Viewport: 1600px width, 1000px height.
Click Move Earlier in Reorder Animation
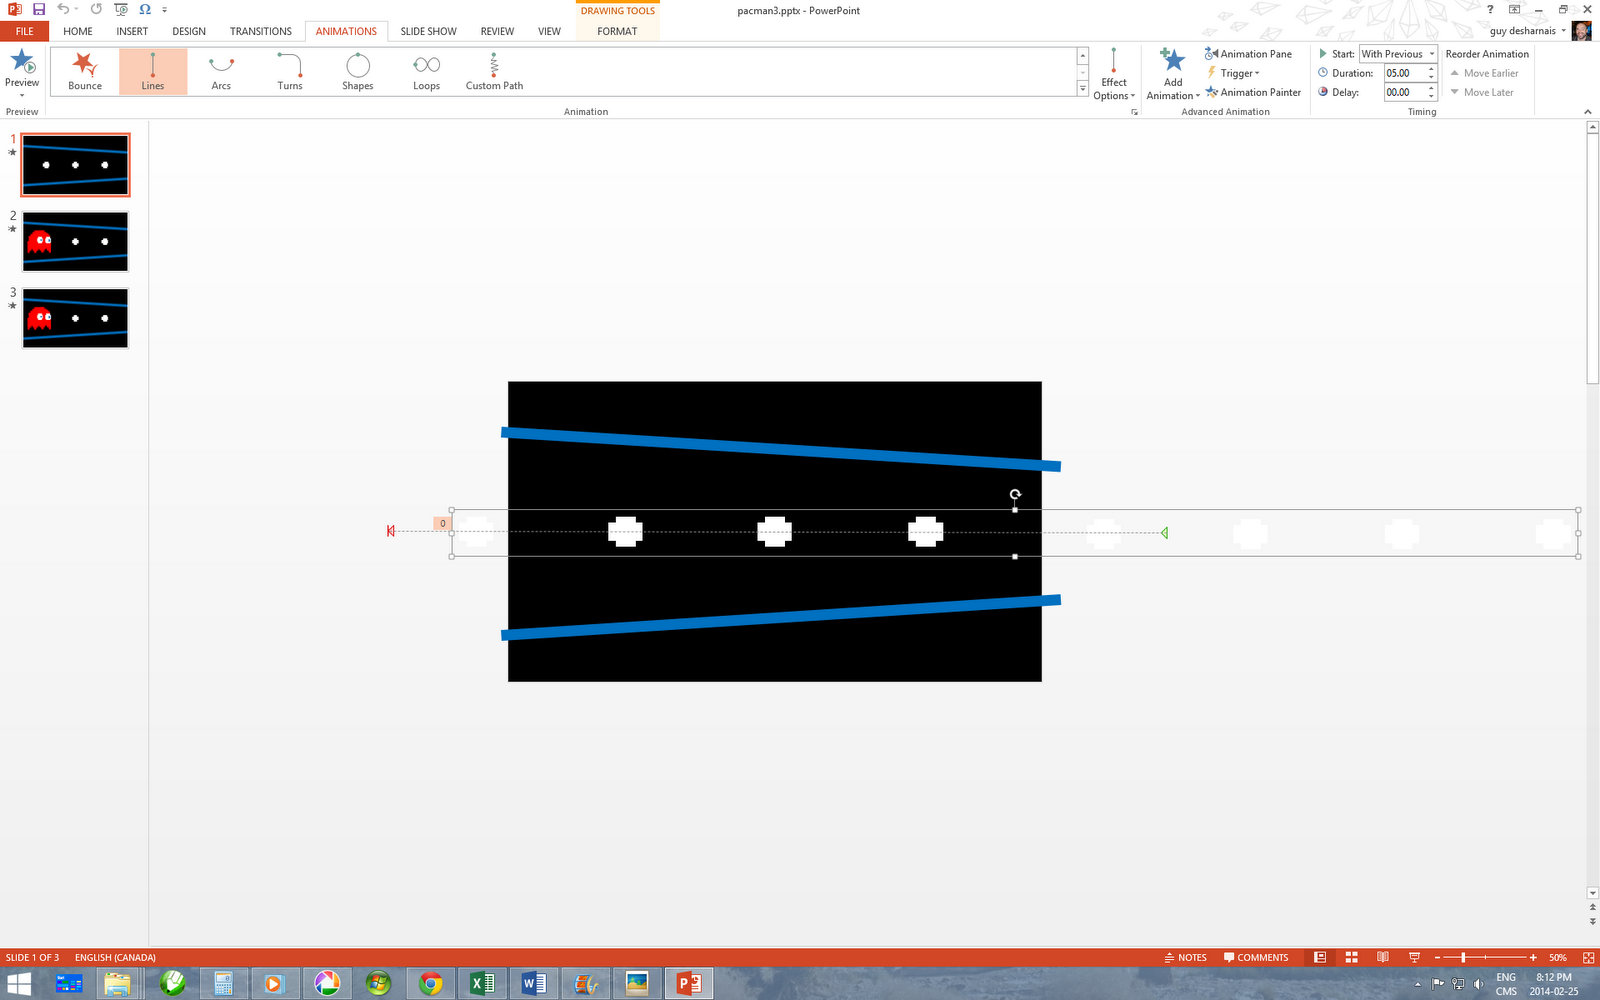pyautogui.click(x=1484, y=73)
